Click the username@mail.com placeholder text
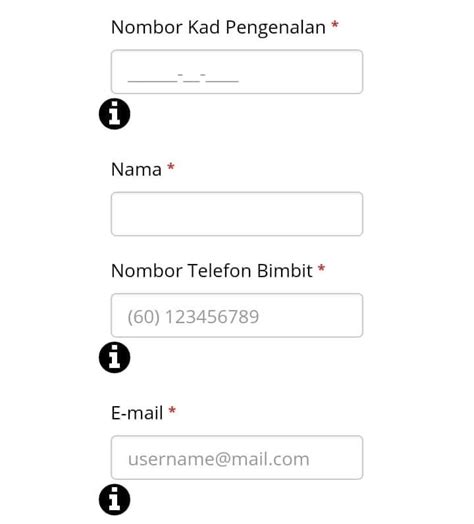This screenshot has width=474, height=524. (219, 459)
